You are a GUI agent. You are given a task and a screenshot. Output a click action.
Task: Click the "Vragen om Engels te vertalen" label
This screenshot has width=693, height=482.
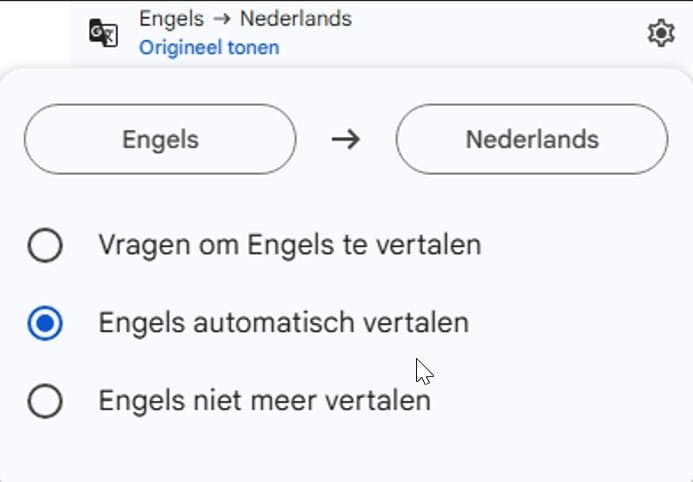pyautogui.click(x=290, y=245)
